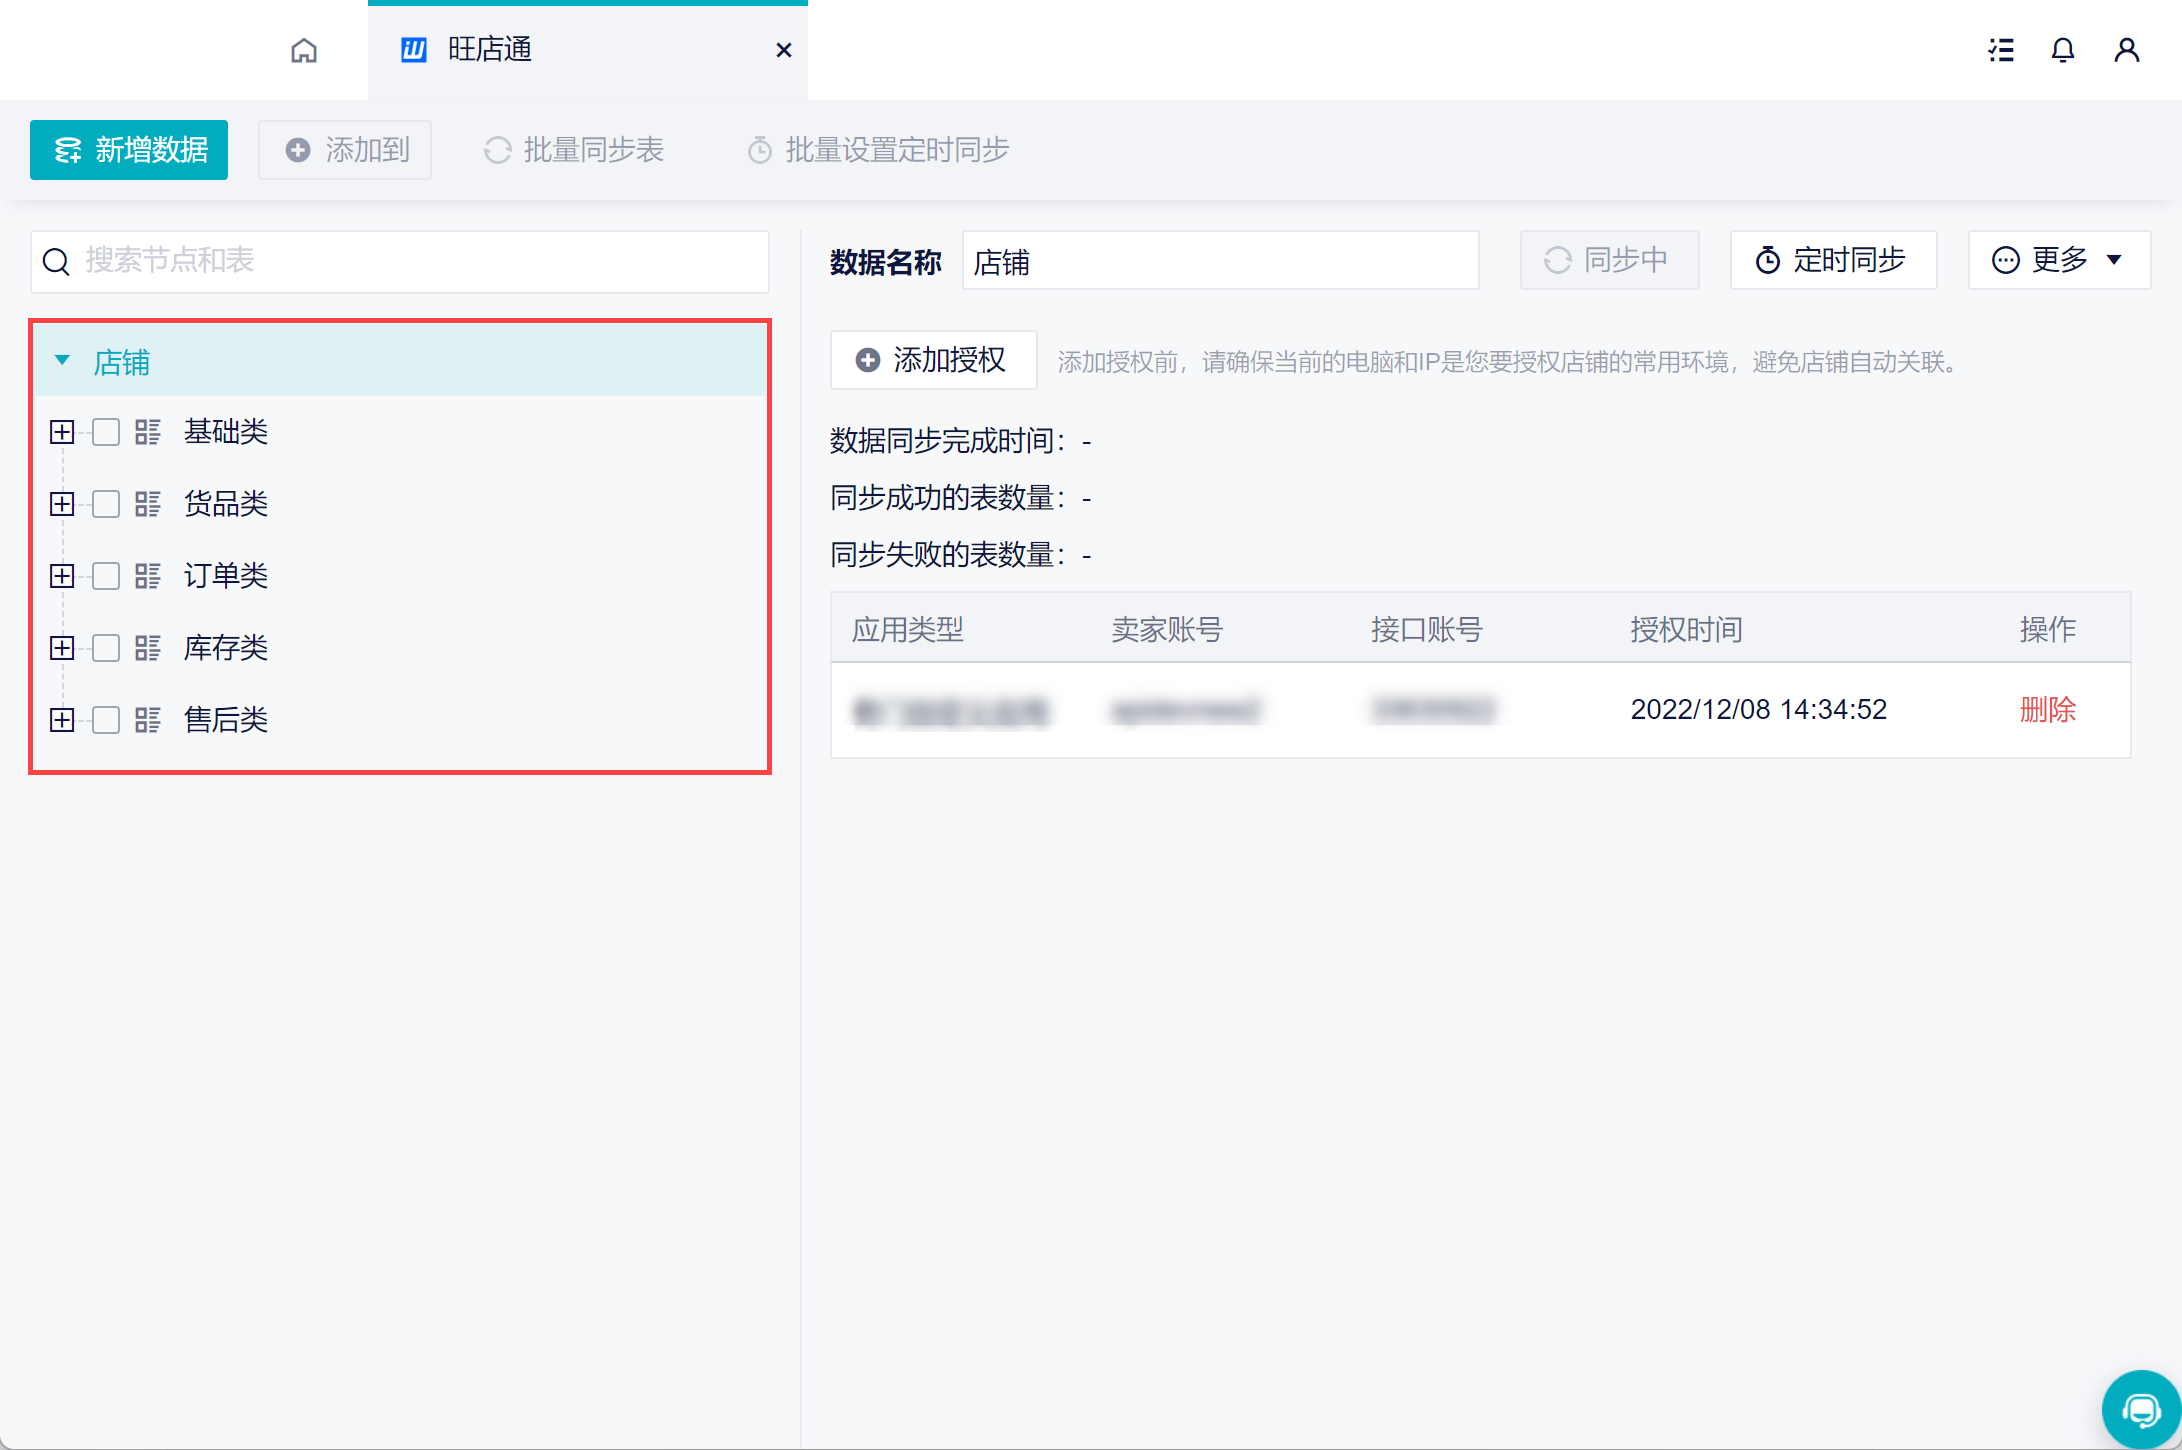Check the 基础类 checkbox
The image size is (2182, 1450).
coord(106,432)
